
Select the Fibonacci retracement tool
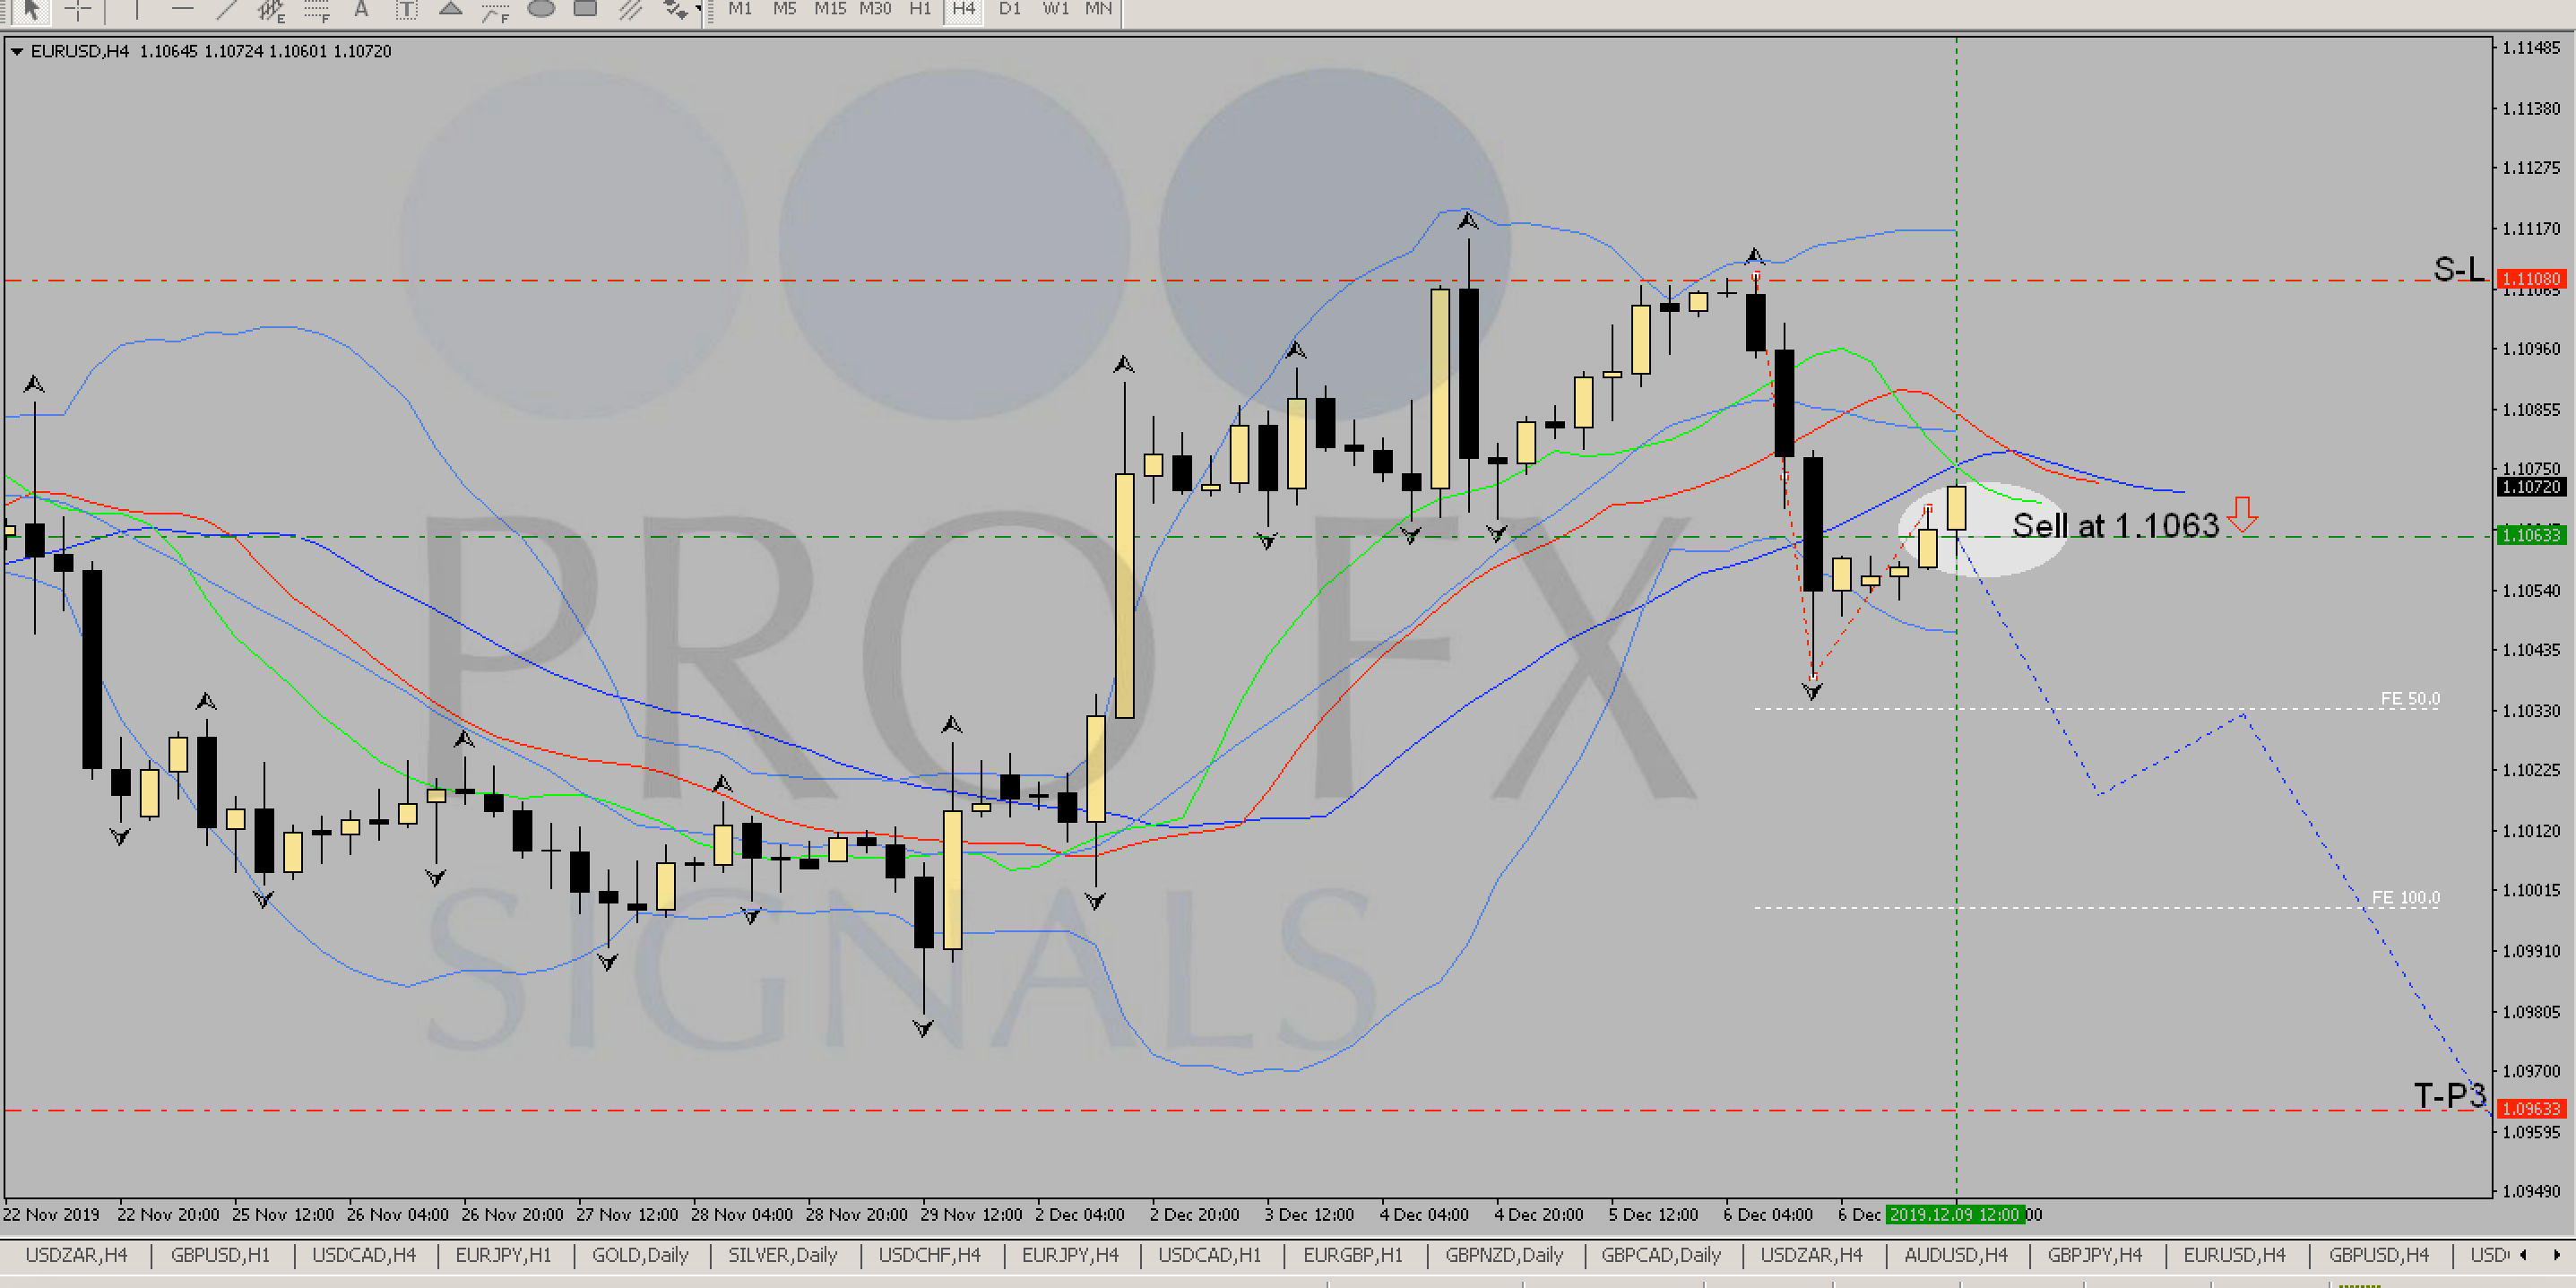pyautogui.click(x=317, y=11)
